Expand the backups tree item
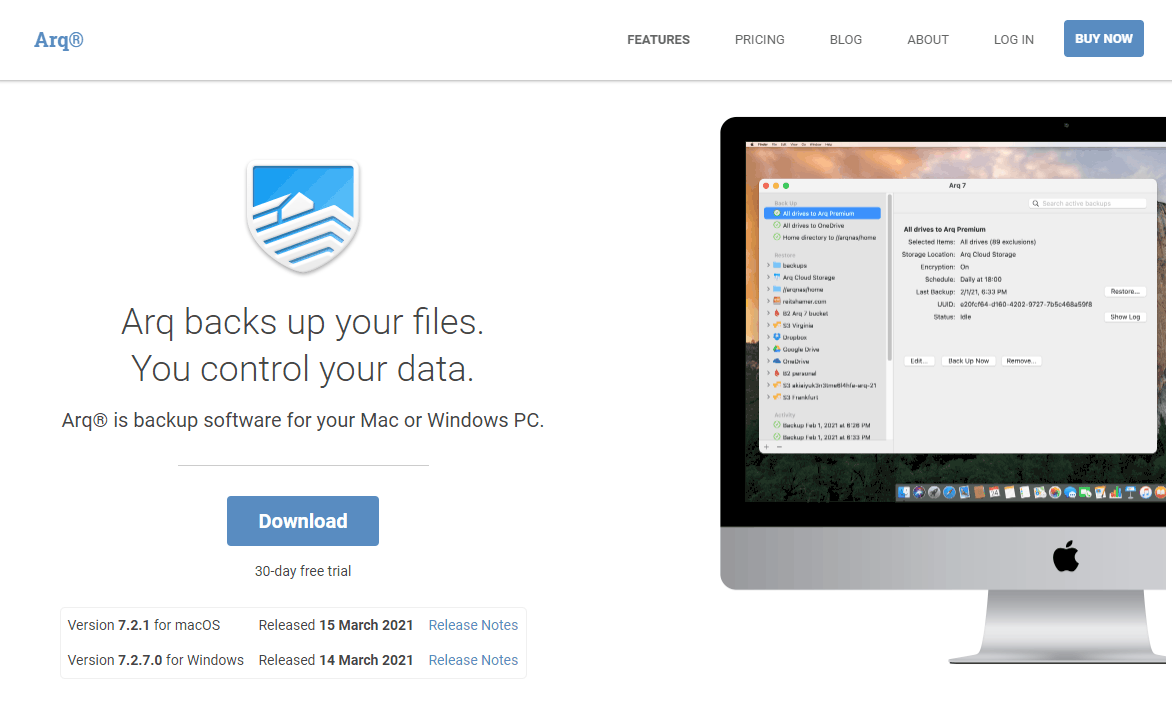Screen dimensions: 1172x711 tap(768, 266)
